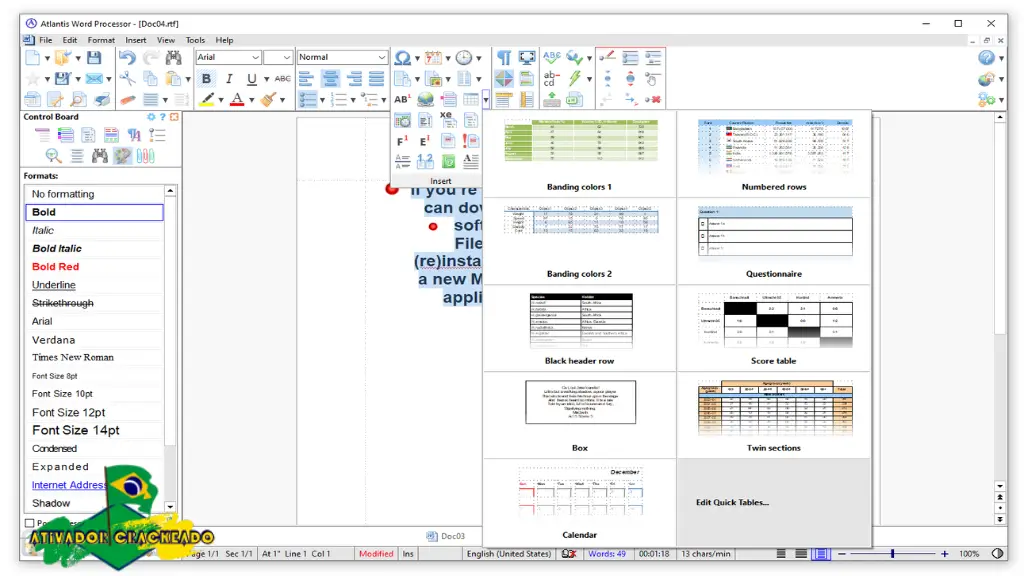1024x576 pixels.
Task: Click the red font color A swatch
Action: 237,100
